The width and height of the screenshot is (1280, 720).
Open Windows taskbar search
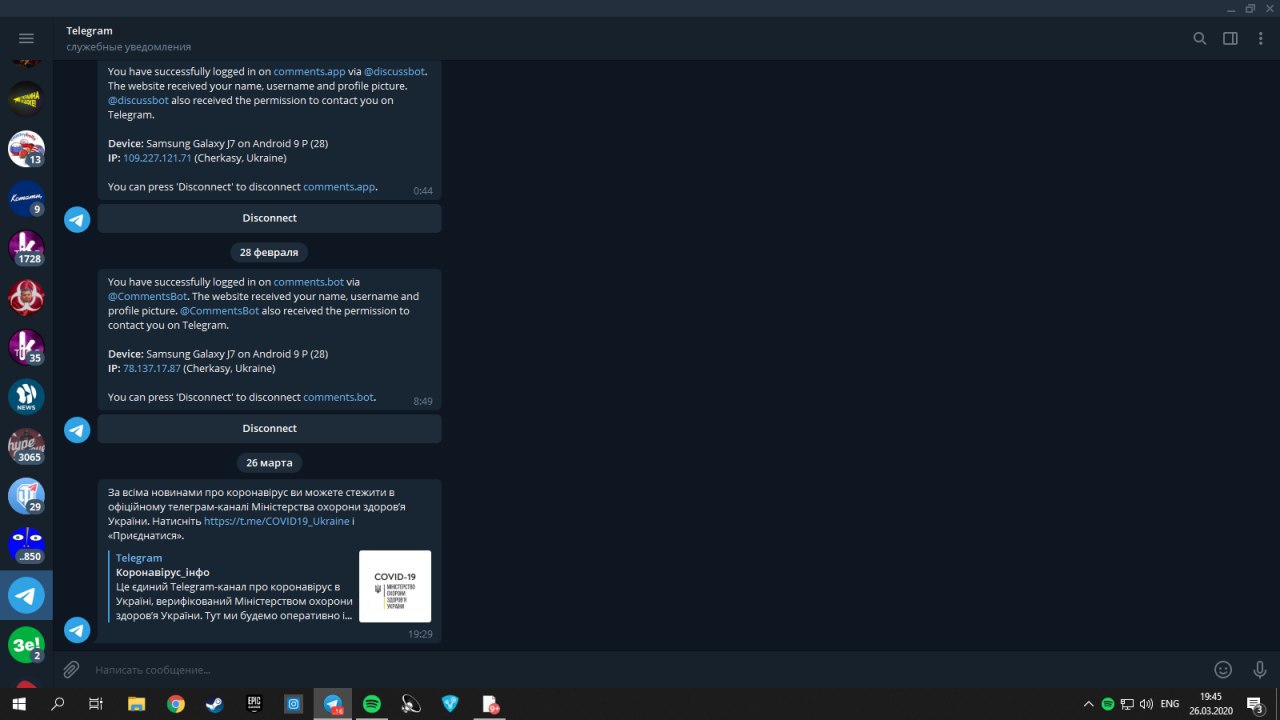click(x=58, y=704)
